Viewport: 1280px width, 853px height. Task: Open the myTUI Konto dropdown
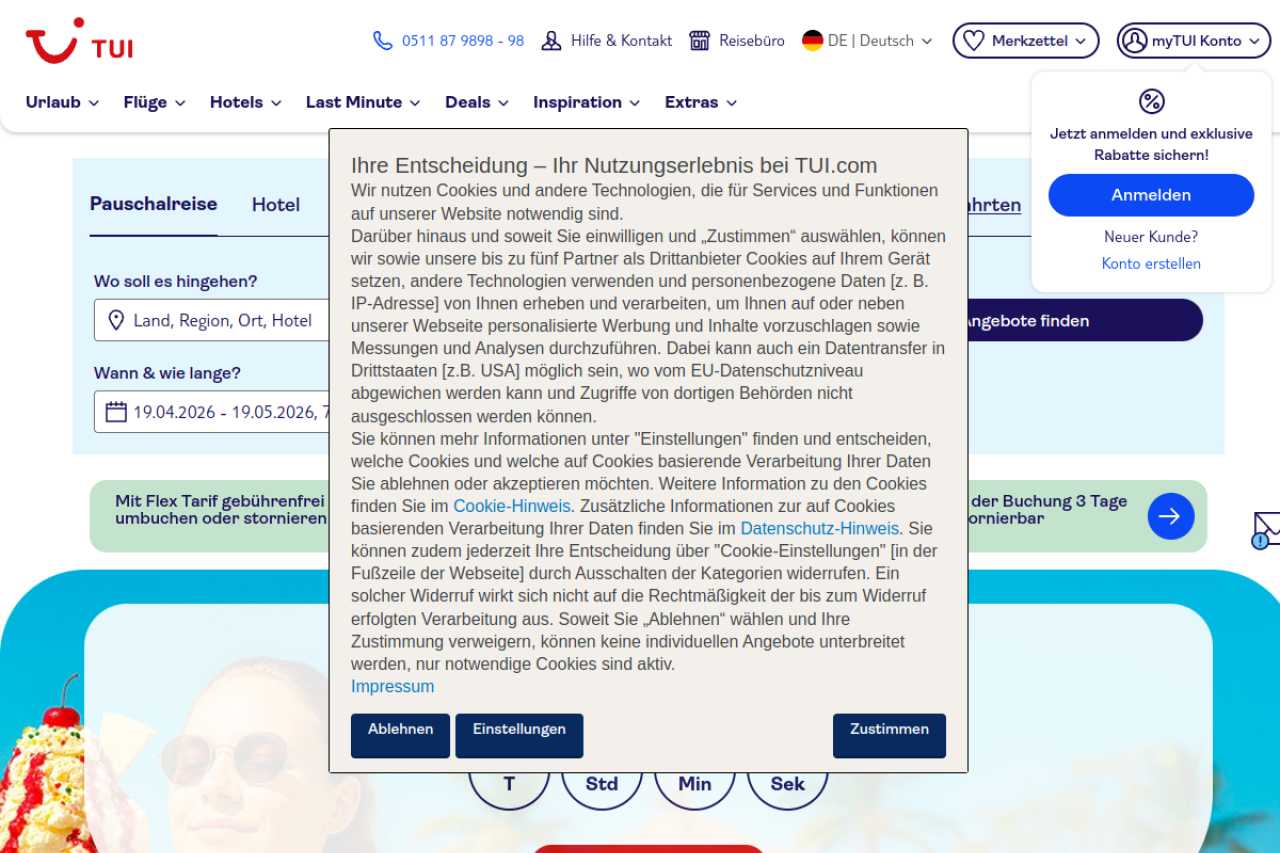[x=1194, y=41]
